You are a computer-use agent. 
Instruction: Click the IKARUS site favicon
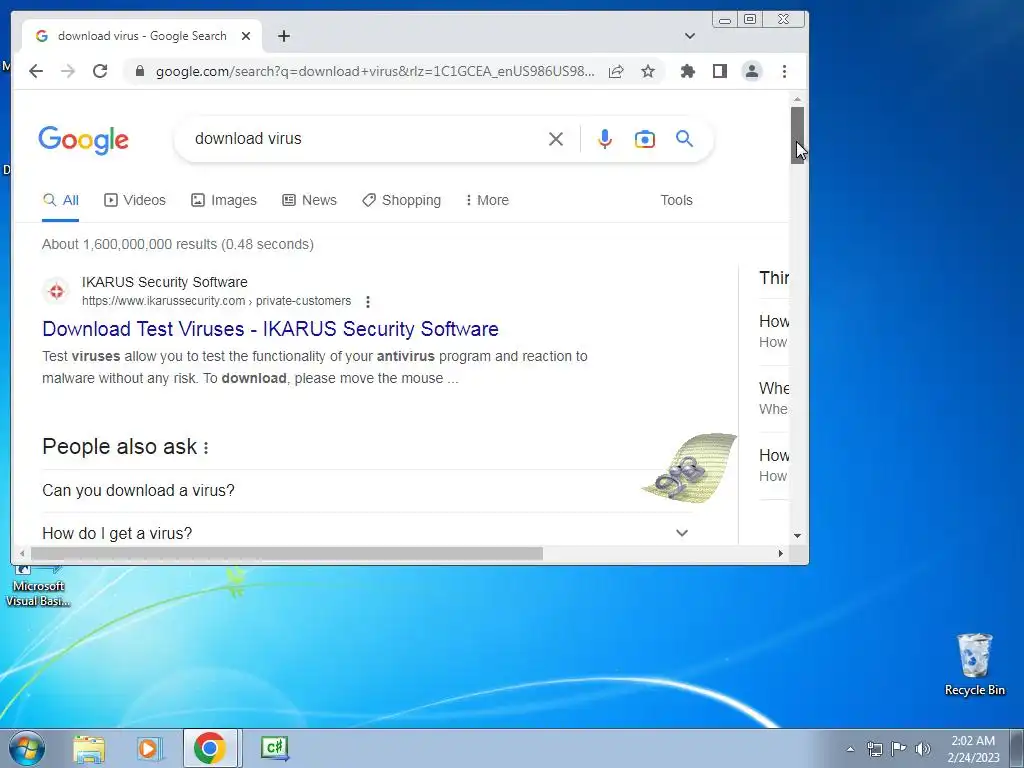[x=56, y=291]
